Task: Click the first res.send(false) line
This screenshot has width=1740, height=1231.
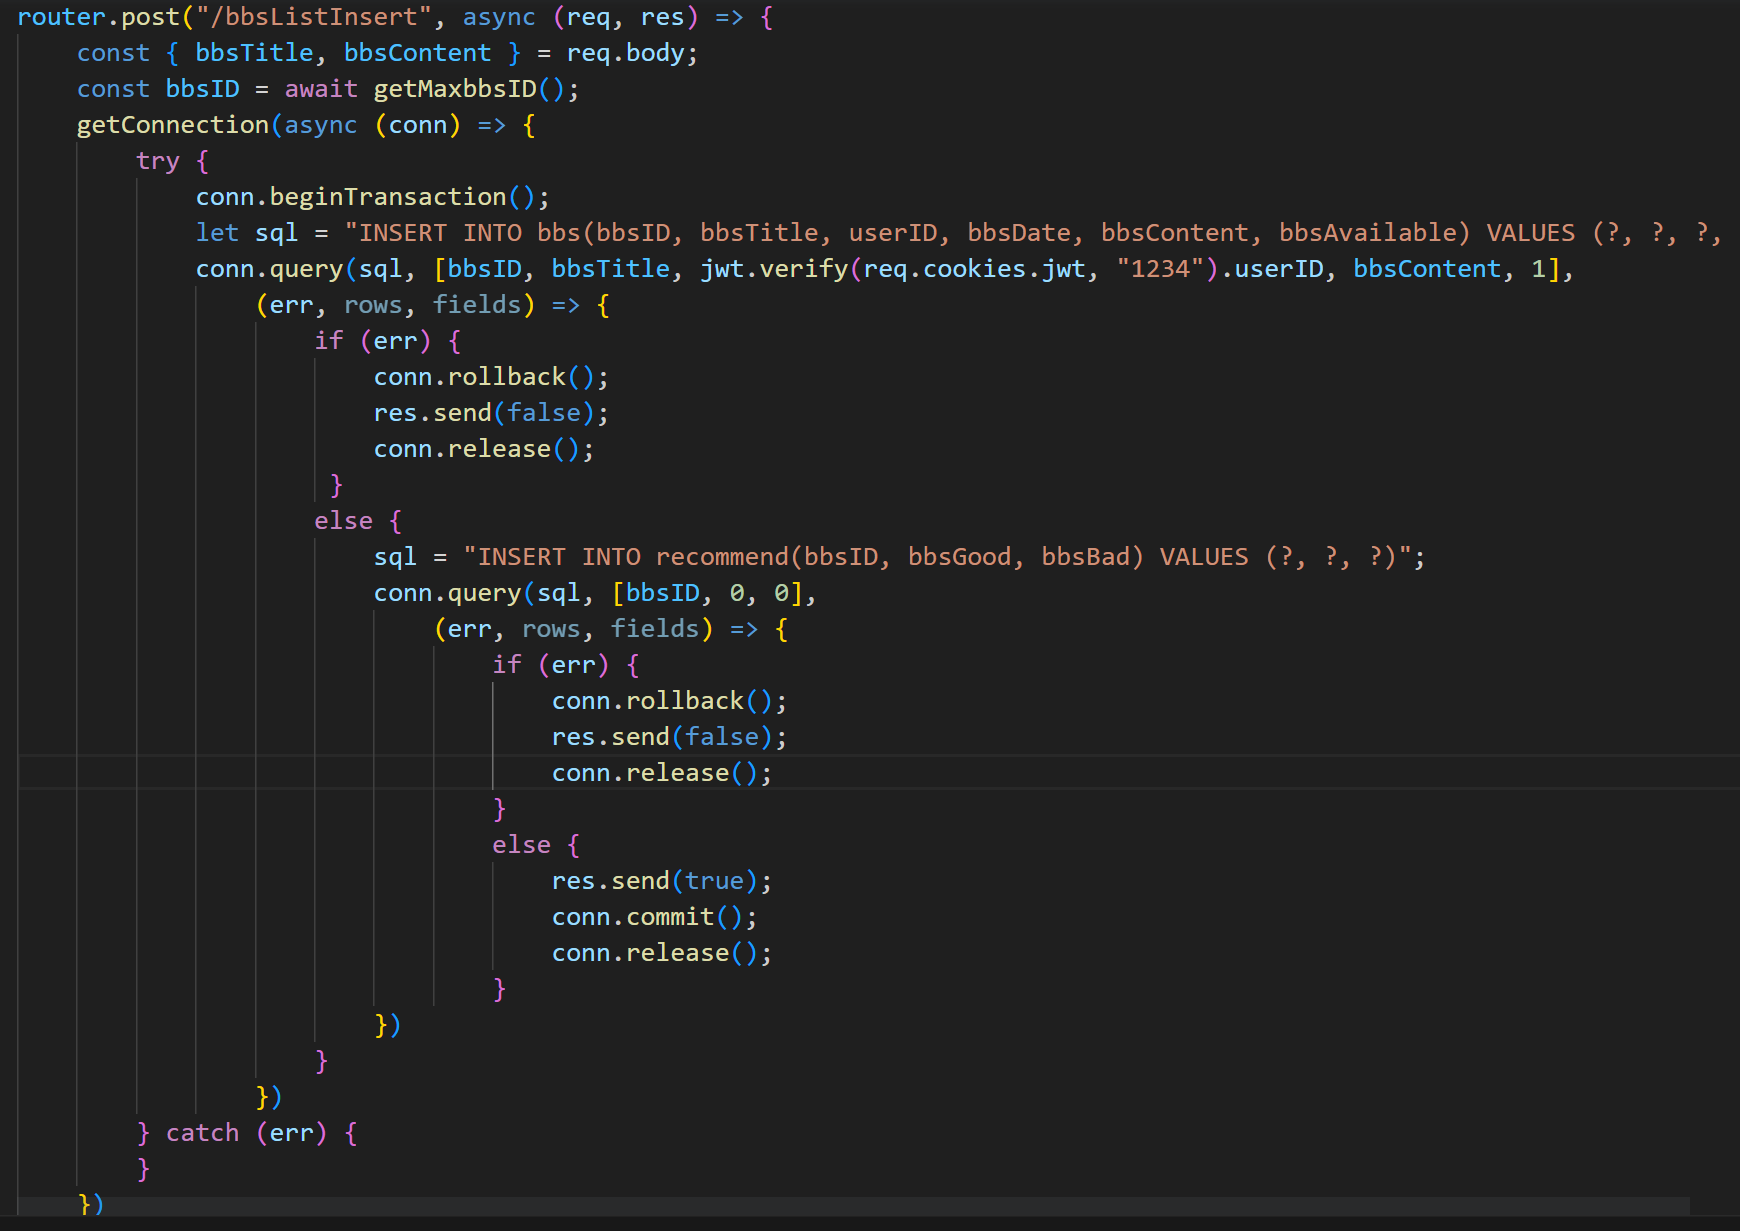Action: coord(490,413)
